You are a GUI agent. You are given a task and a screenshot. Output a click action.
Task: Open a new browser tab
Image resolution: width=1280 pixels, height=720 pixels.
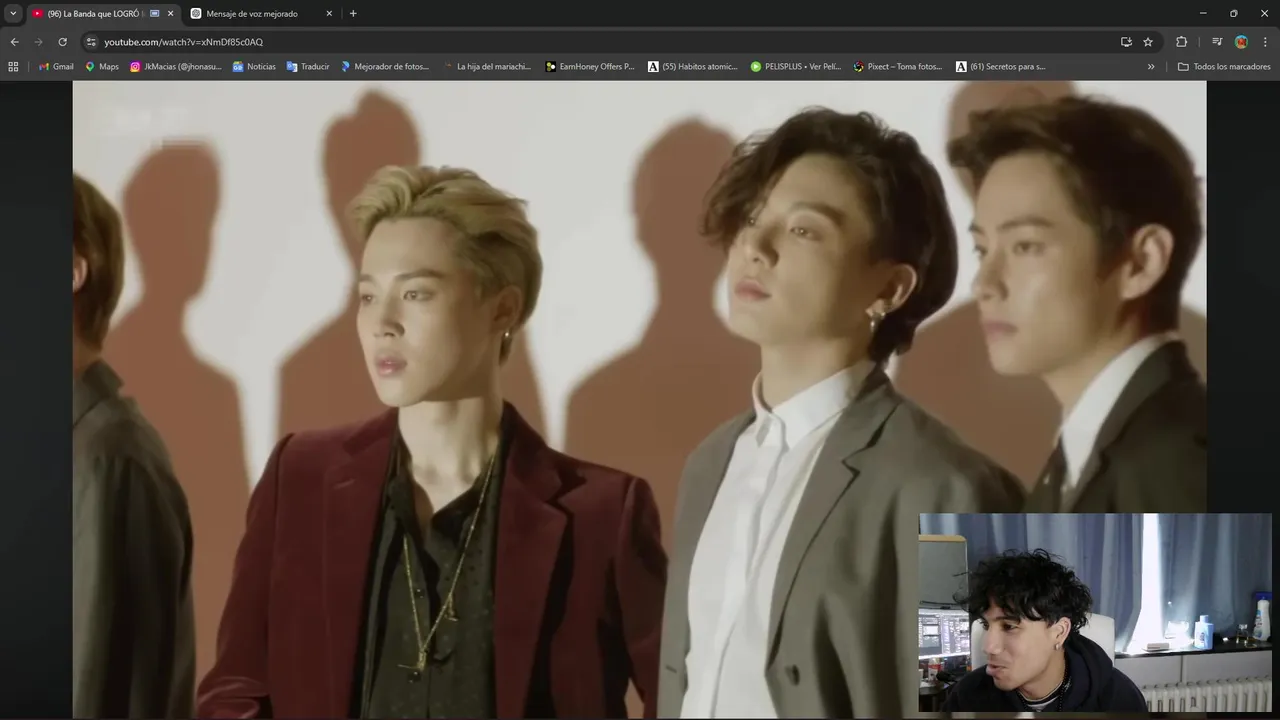pos(353,14)
